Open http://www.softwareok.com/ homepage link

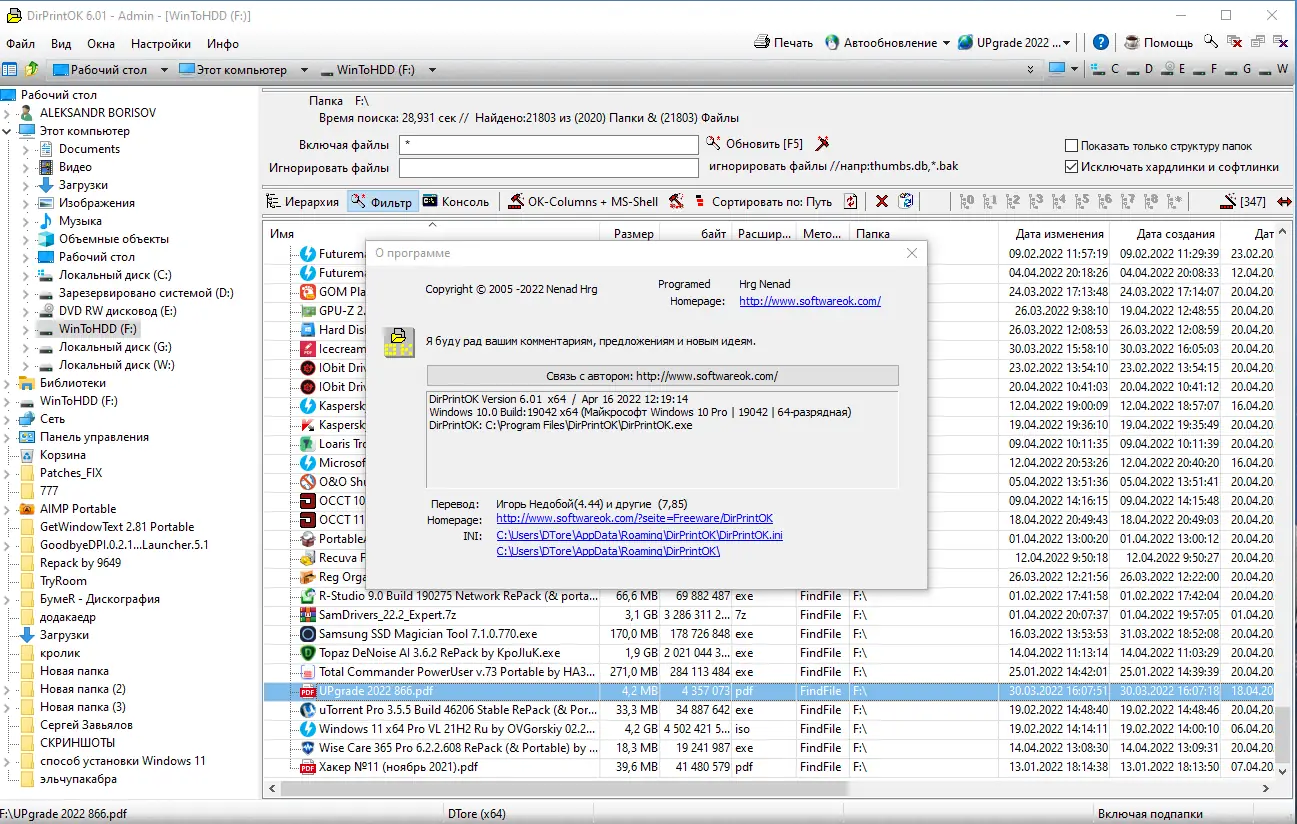(810, 301)
